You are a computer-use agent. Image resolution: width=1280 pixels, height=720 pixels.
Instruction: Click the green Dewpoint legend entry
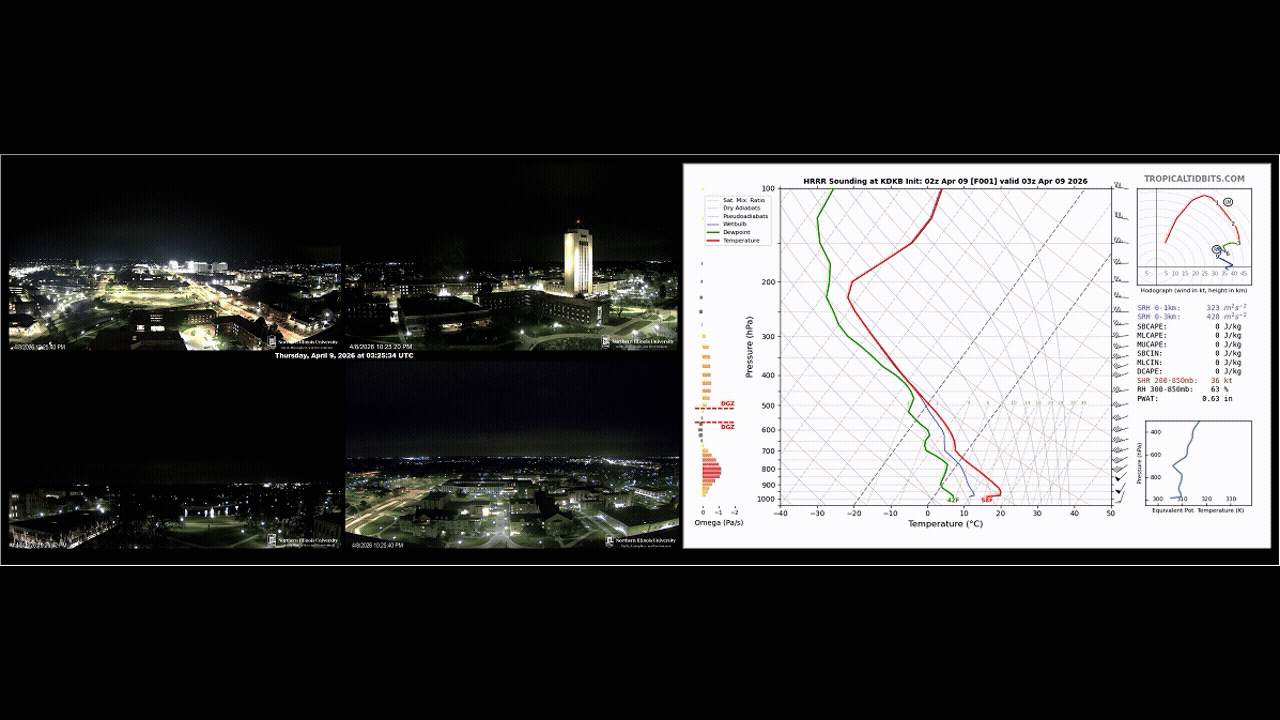point(736,233)
